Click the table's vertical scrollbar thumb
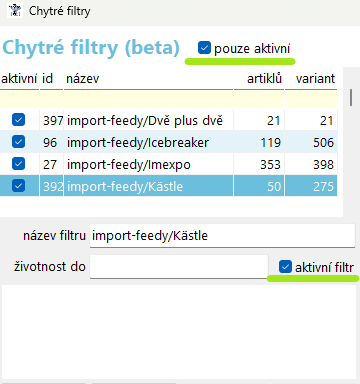The height and width of the screenshot is (384, 360). 351,97
